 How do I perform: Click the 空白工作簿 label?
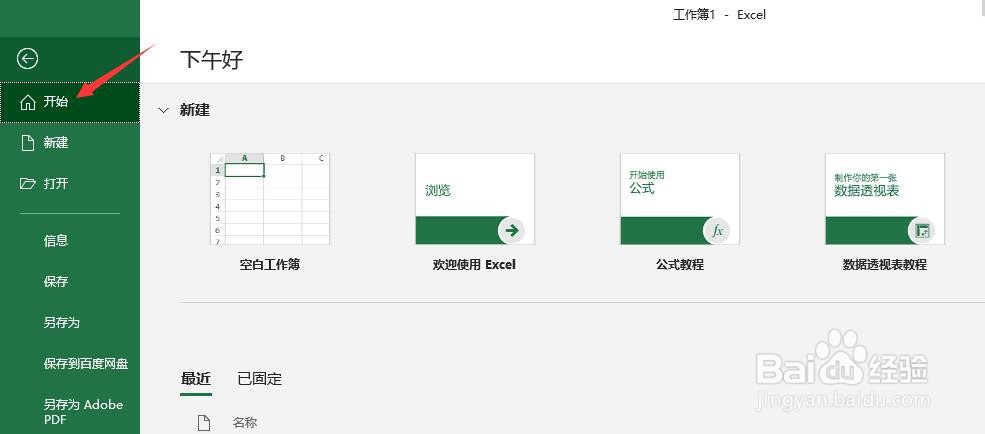[269, 264]
